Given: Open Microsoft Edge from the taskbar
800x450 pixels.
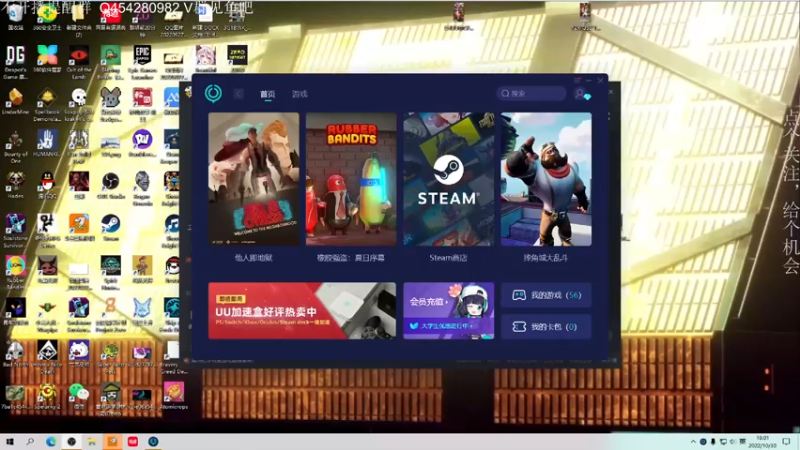Looking at the screenshot, I should (x=51, y=442).
